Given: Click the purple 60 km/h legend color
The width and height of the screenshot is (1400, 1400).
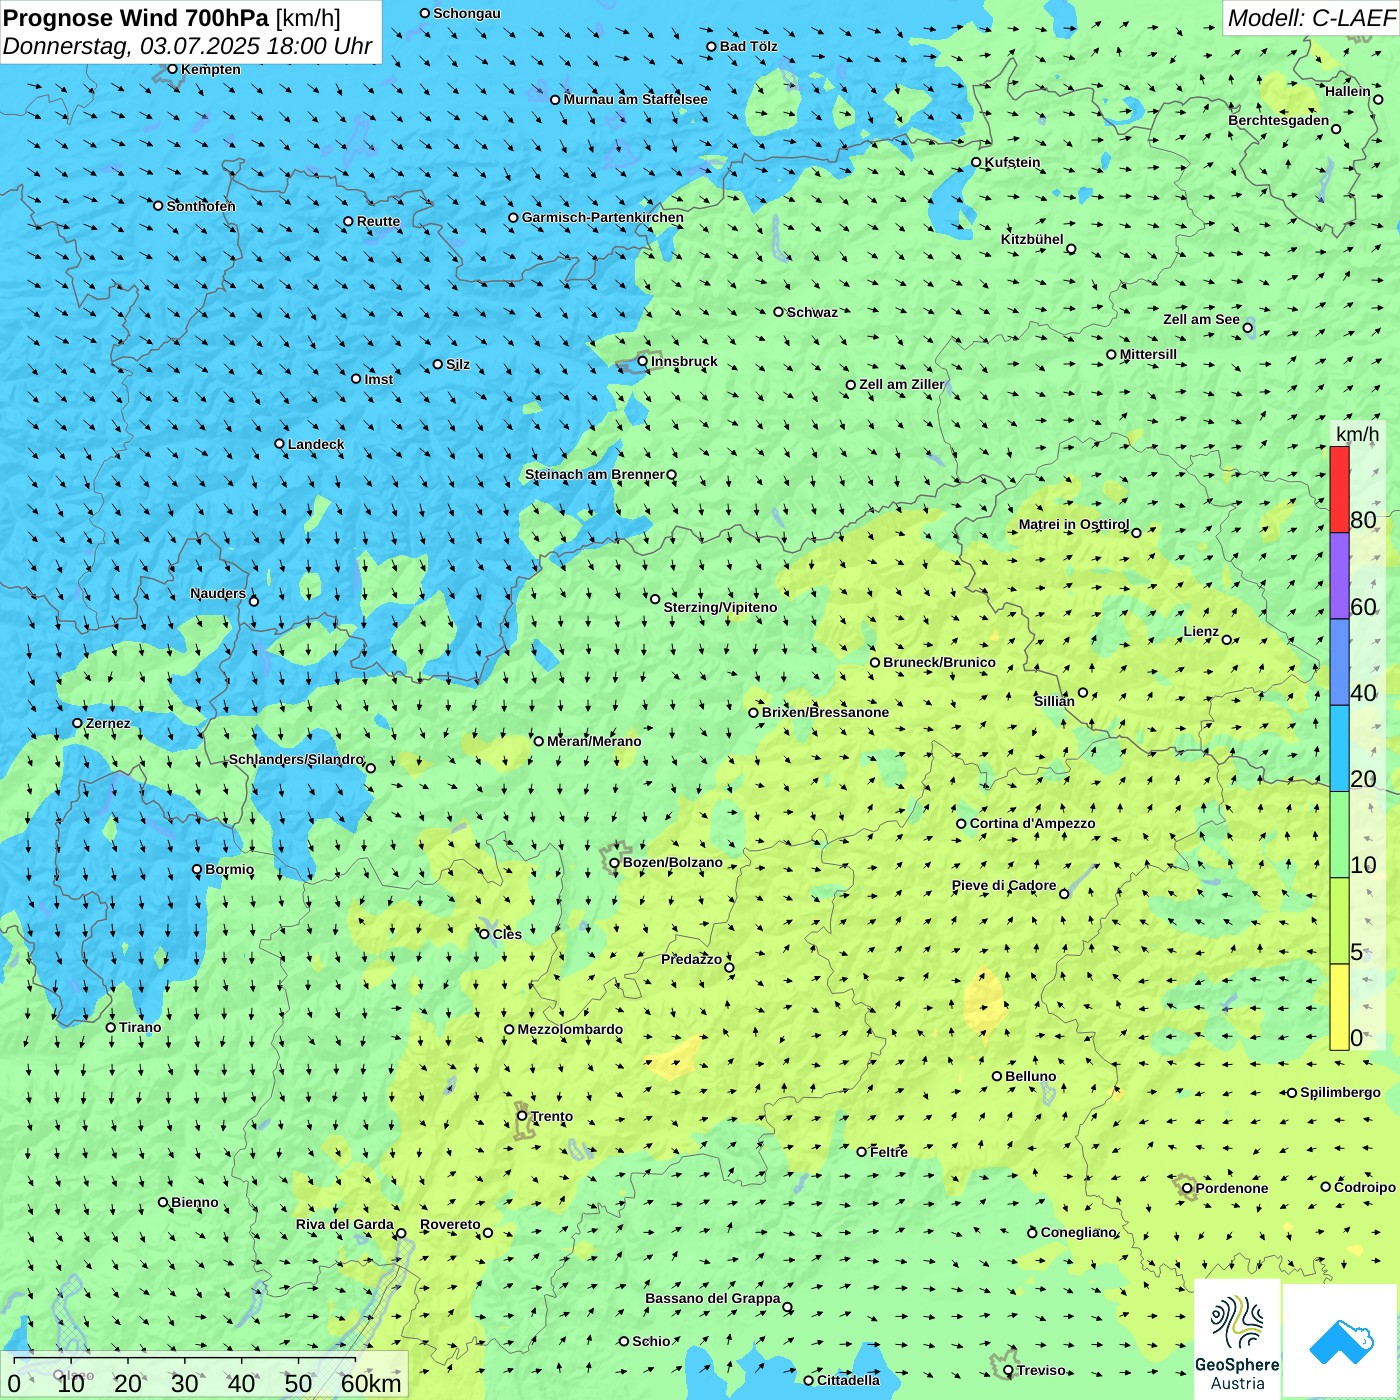Looking at the screenshot, I should (1339, 576).
